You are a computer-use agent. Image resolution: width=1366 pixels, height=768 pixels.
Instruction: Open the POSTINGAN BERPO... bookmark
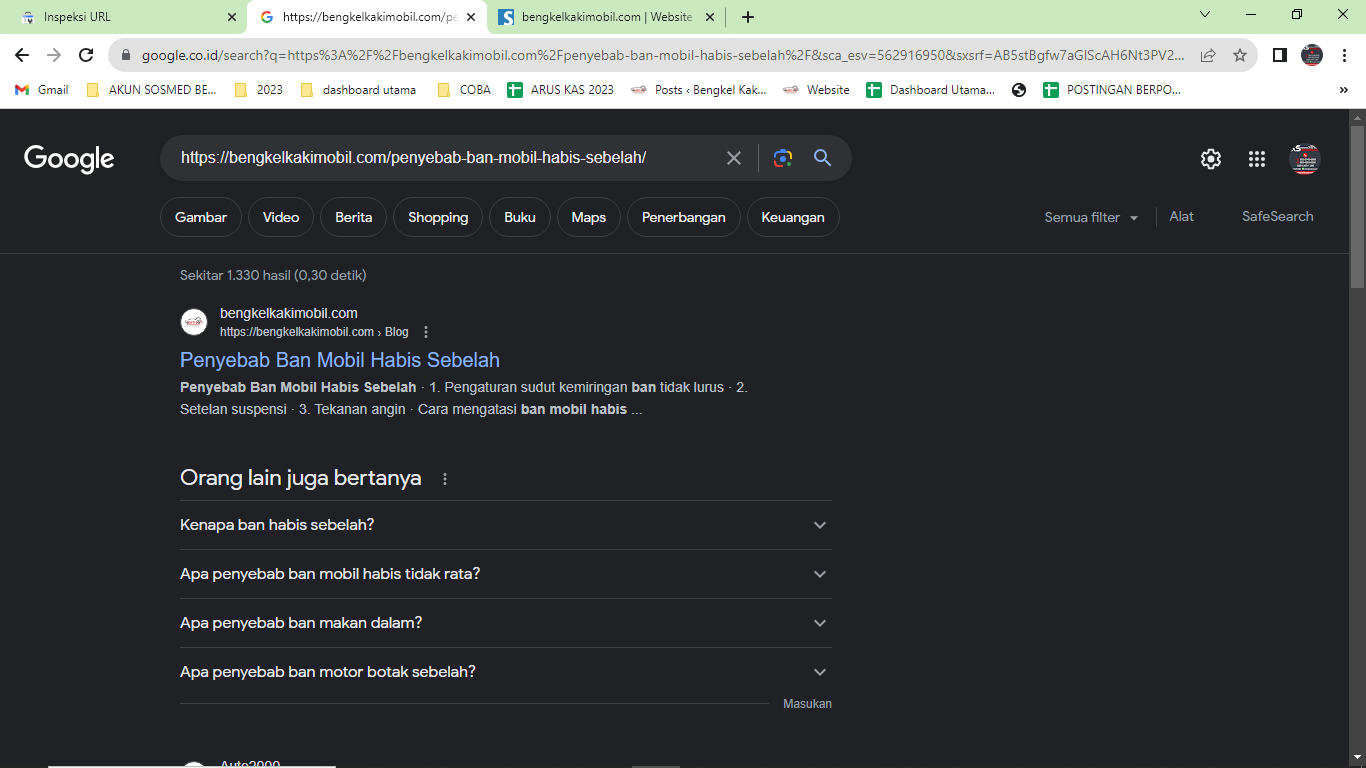1112,90
